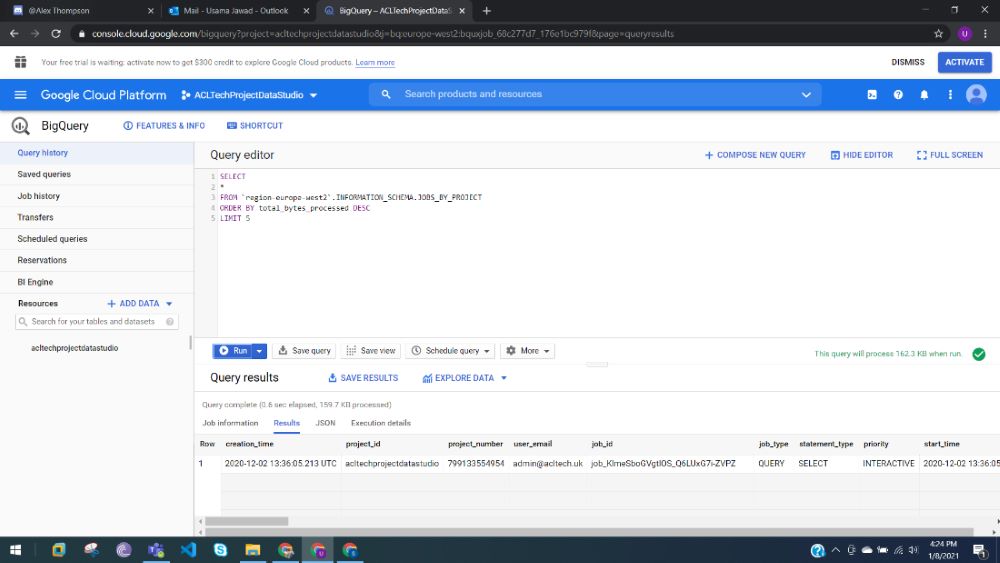Expand the search bar chevron dropdown
The height and width of the screenshot is (563, 1000).
click(x=806, y=95)
